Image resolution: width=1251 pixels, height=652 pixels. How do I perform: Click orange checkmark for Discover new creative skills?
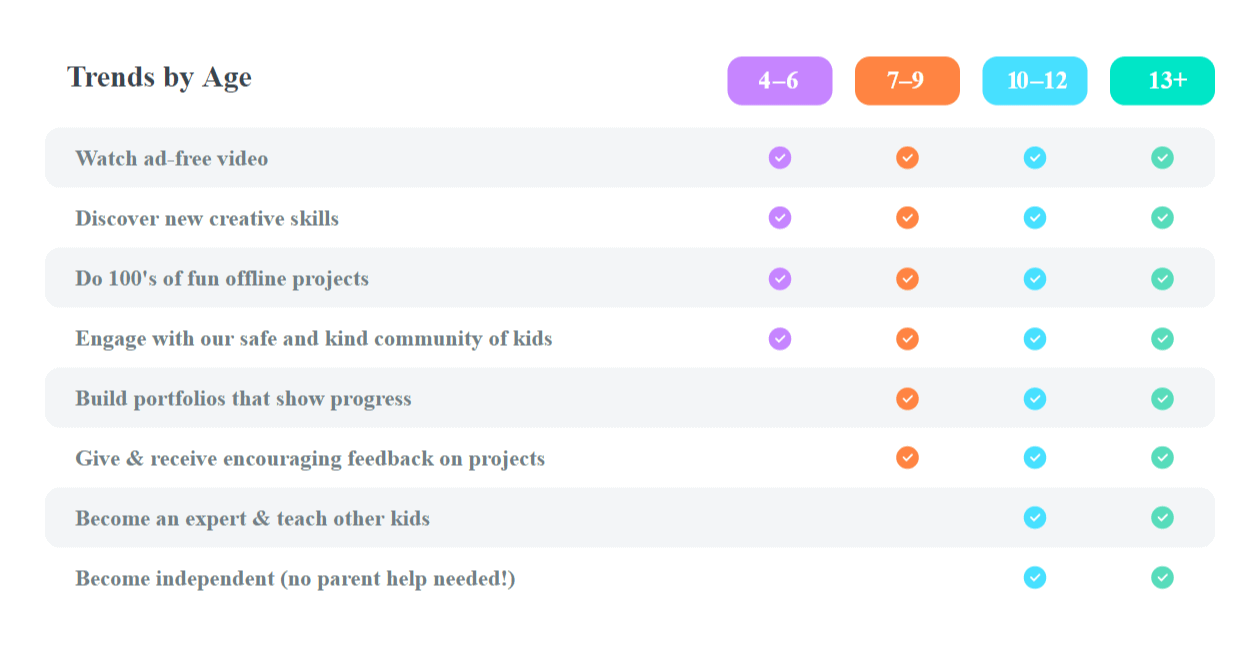point(907,218)
